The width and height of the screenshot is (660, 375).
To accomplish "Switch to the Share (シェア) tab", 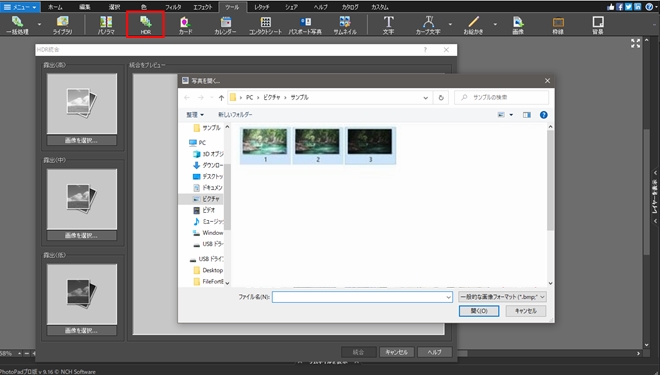I will [x=291, y=7].
